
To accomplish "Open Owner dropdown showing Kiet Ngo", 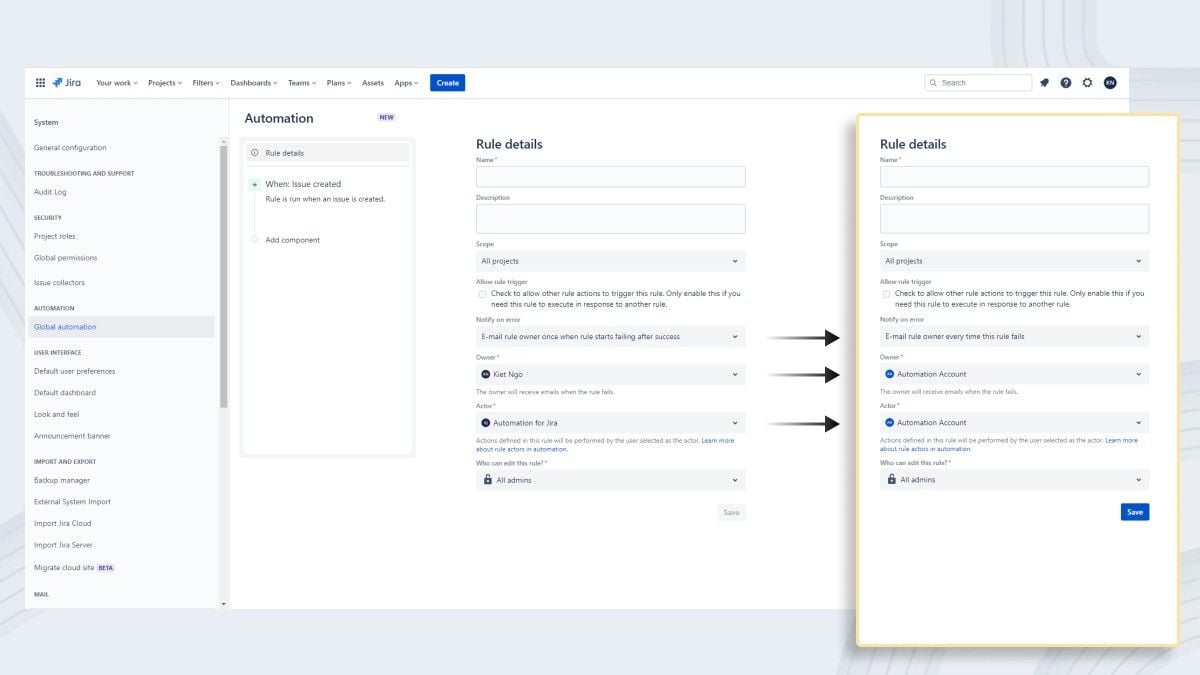I will tap(611, 374).
